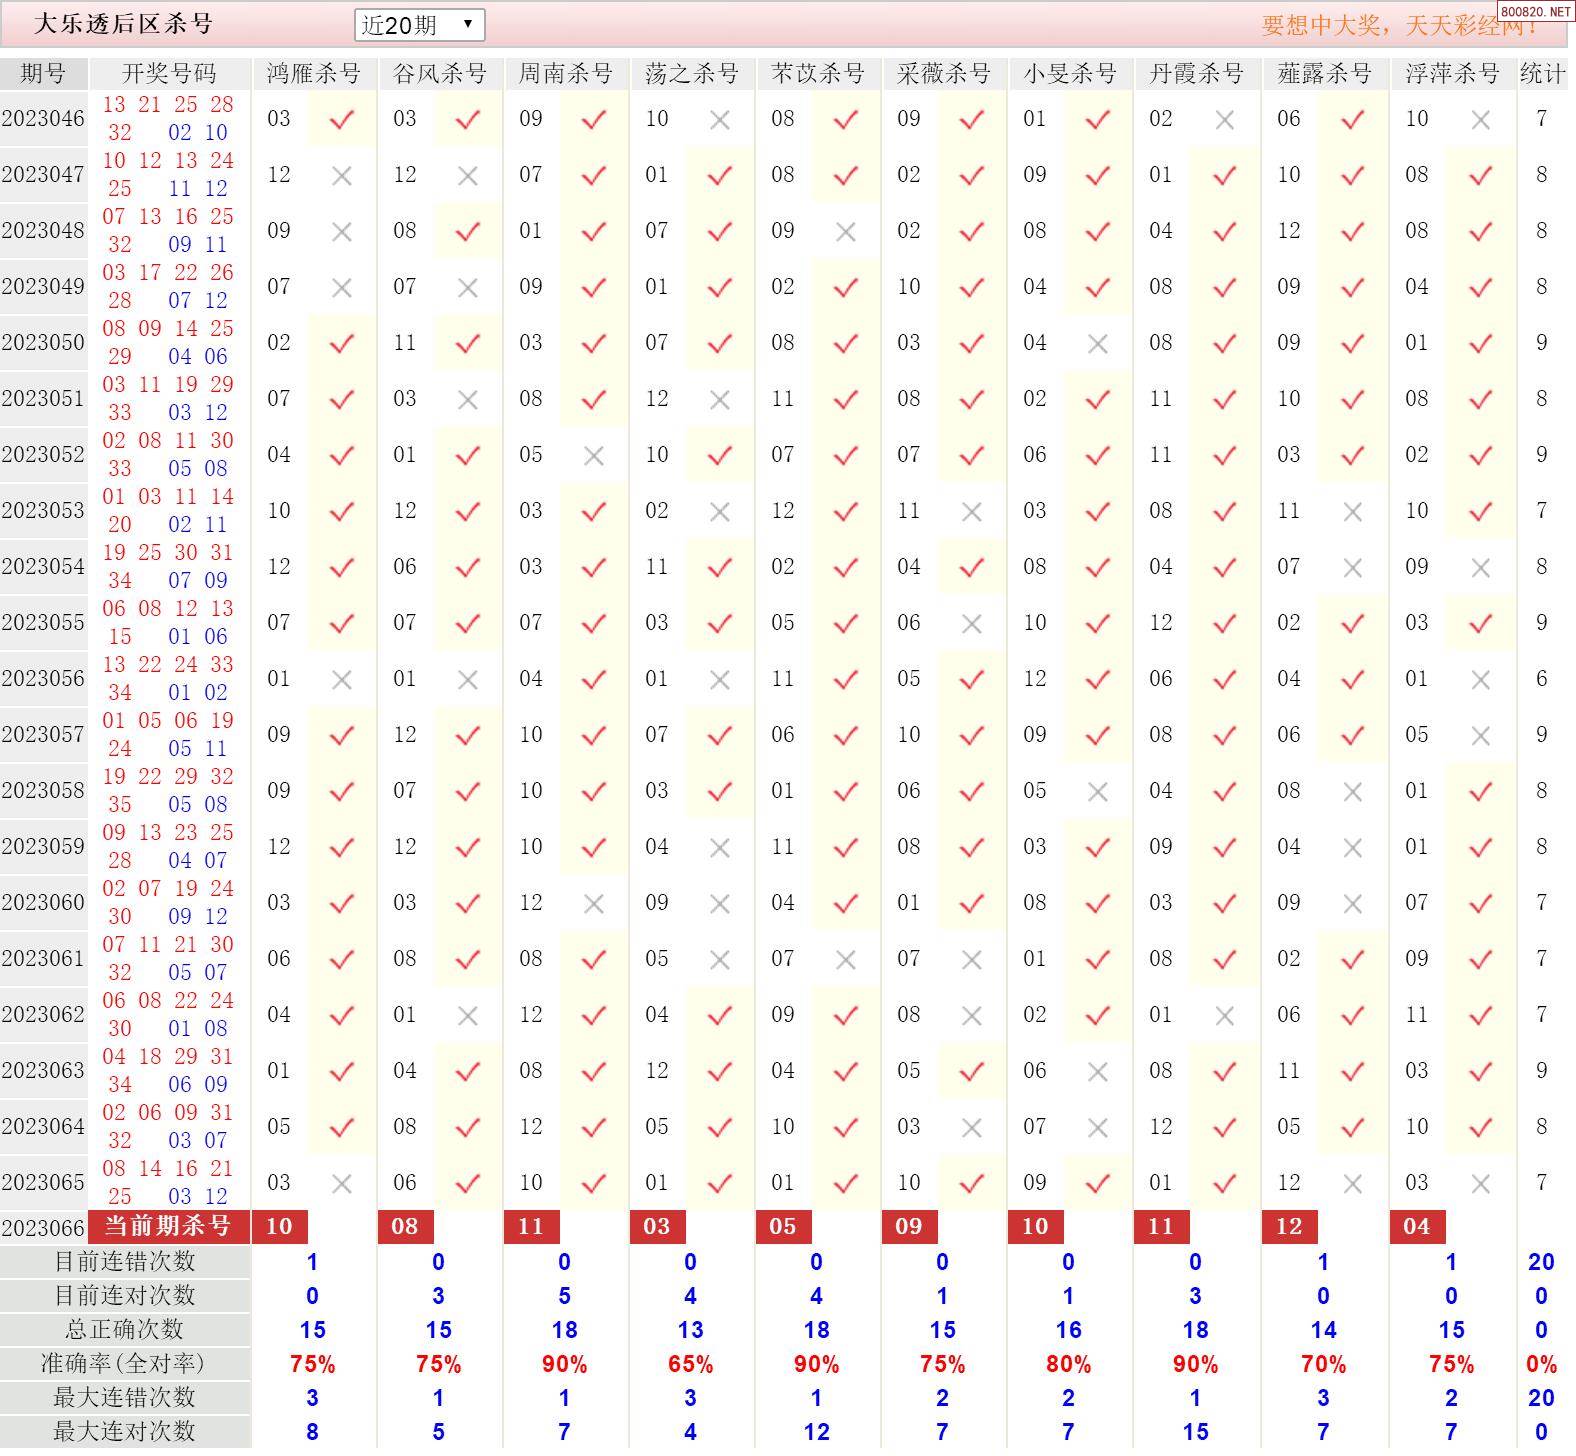Click 丹霞 max streak value 15
Image resolution: width=1576 pixels, height=1456 pixels.
(x=1196, y=1432)
